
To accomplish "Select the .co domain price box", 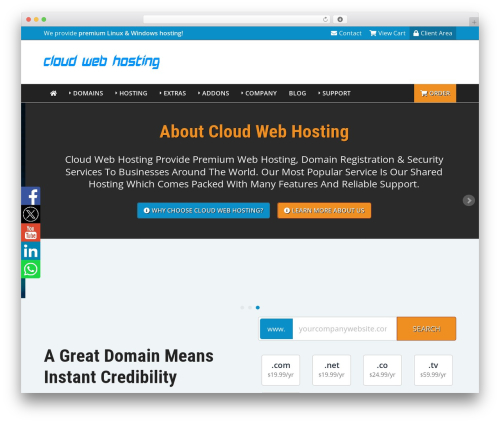I will pyautogui.click(x=382, y=370).
